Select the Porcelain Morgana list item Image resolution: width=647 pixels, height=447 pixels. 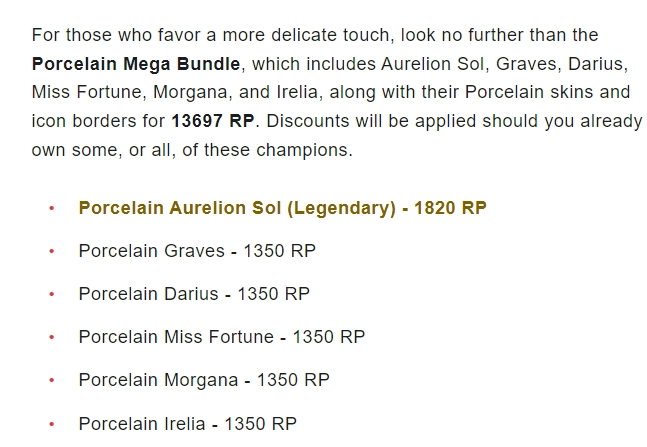tap(158, 380)
